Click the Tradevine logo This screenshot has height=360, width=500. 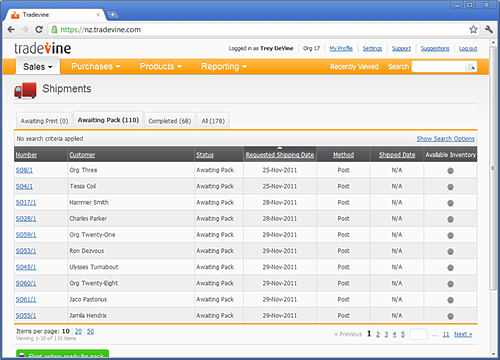[x=42, y=49]
